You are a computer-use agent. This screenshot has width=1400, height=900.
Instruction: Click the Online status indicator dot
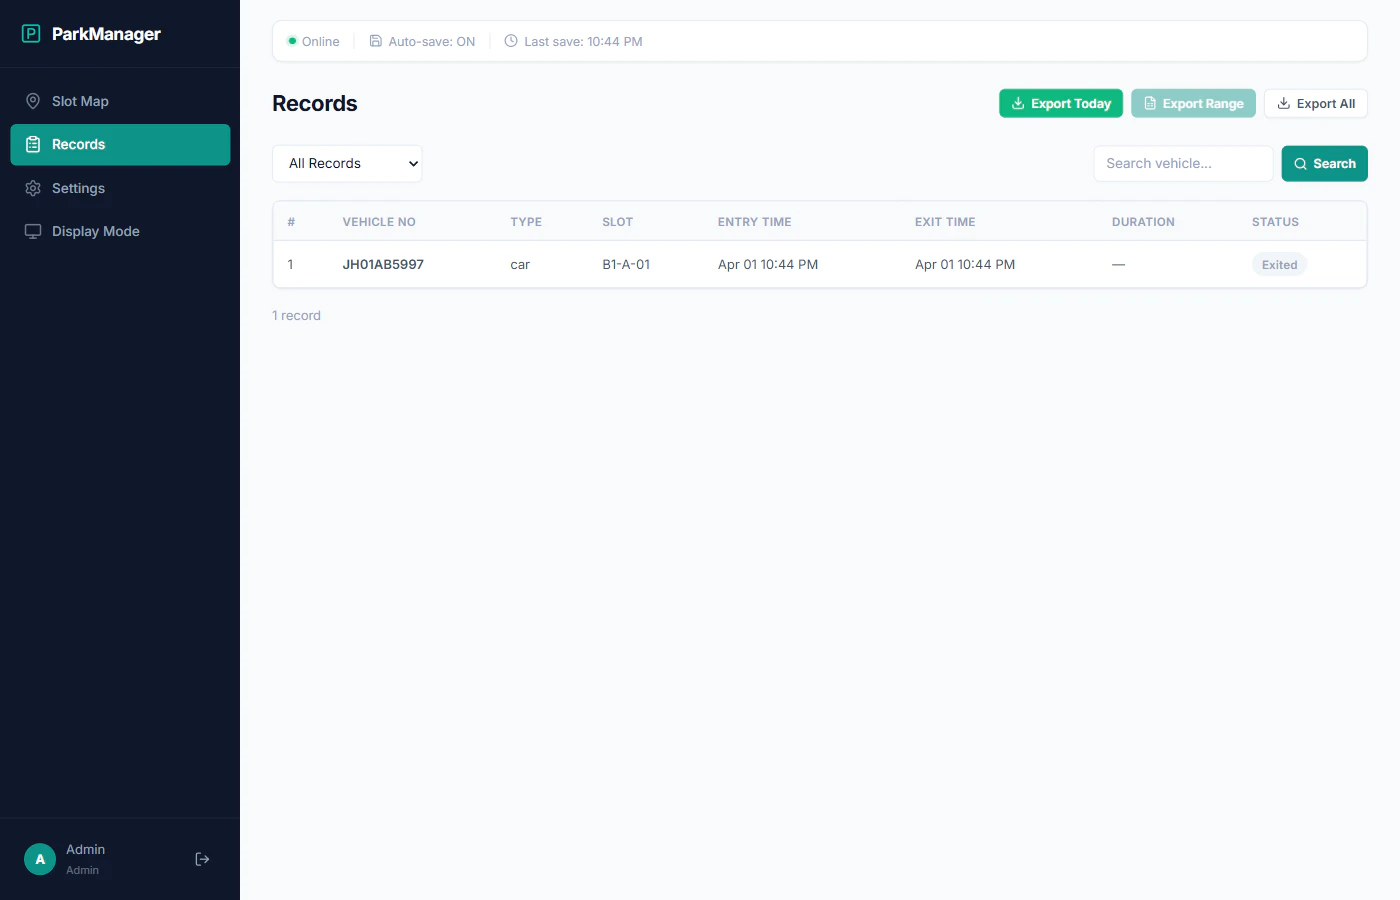point(291,41)
